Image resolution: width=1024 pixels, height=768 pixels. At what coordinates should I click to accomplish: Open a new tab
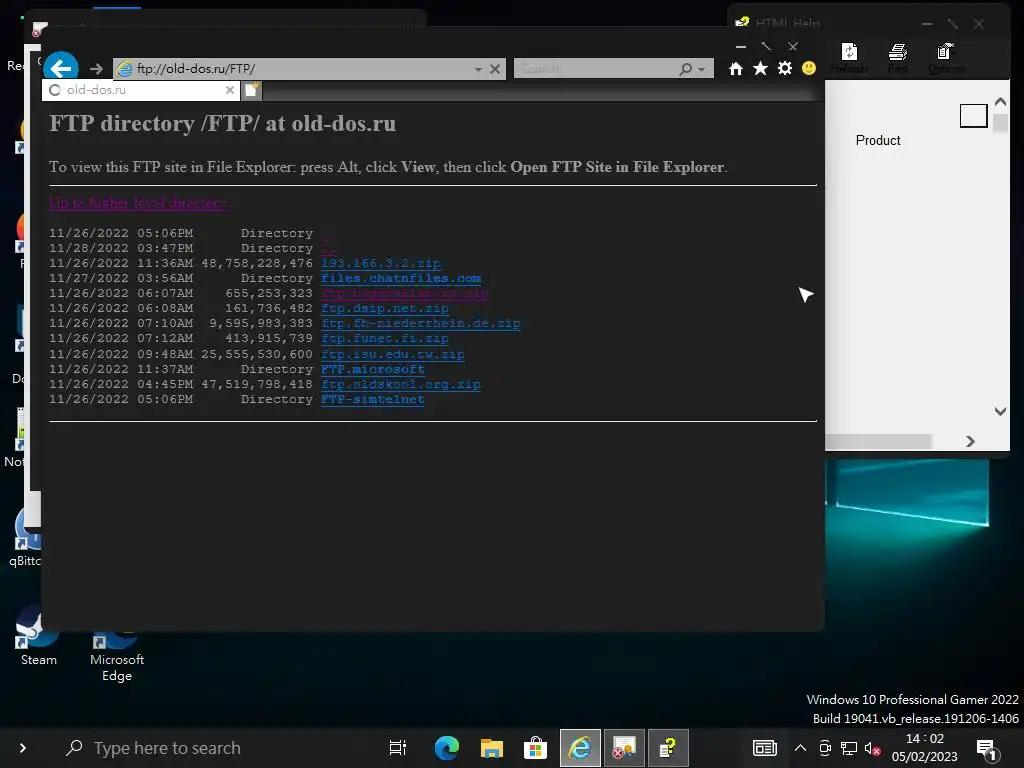tap(252, 90)
